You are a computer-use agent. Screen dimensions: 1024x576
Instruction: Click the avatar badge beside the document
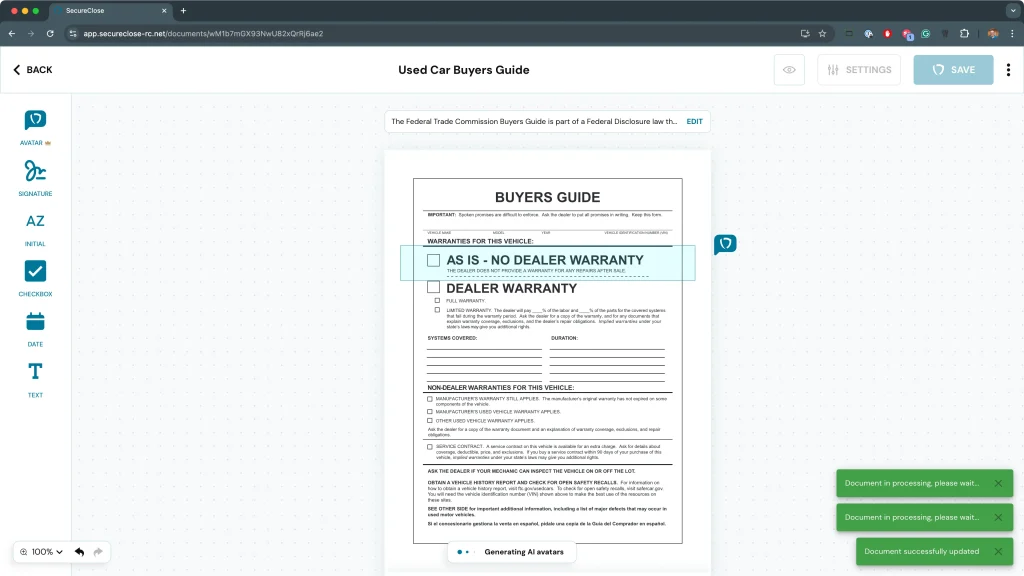pos(725,244)
